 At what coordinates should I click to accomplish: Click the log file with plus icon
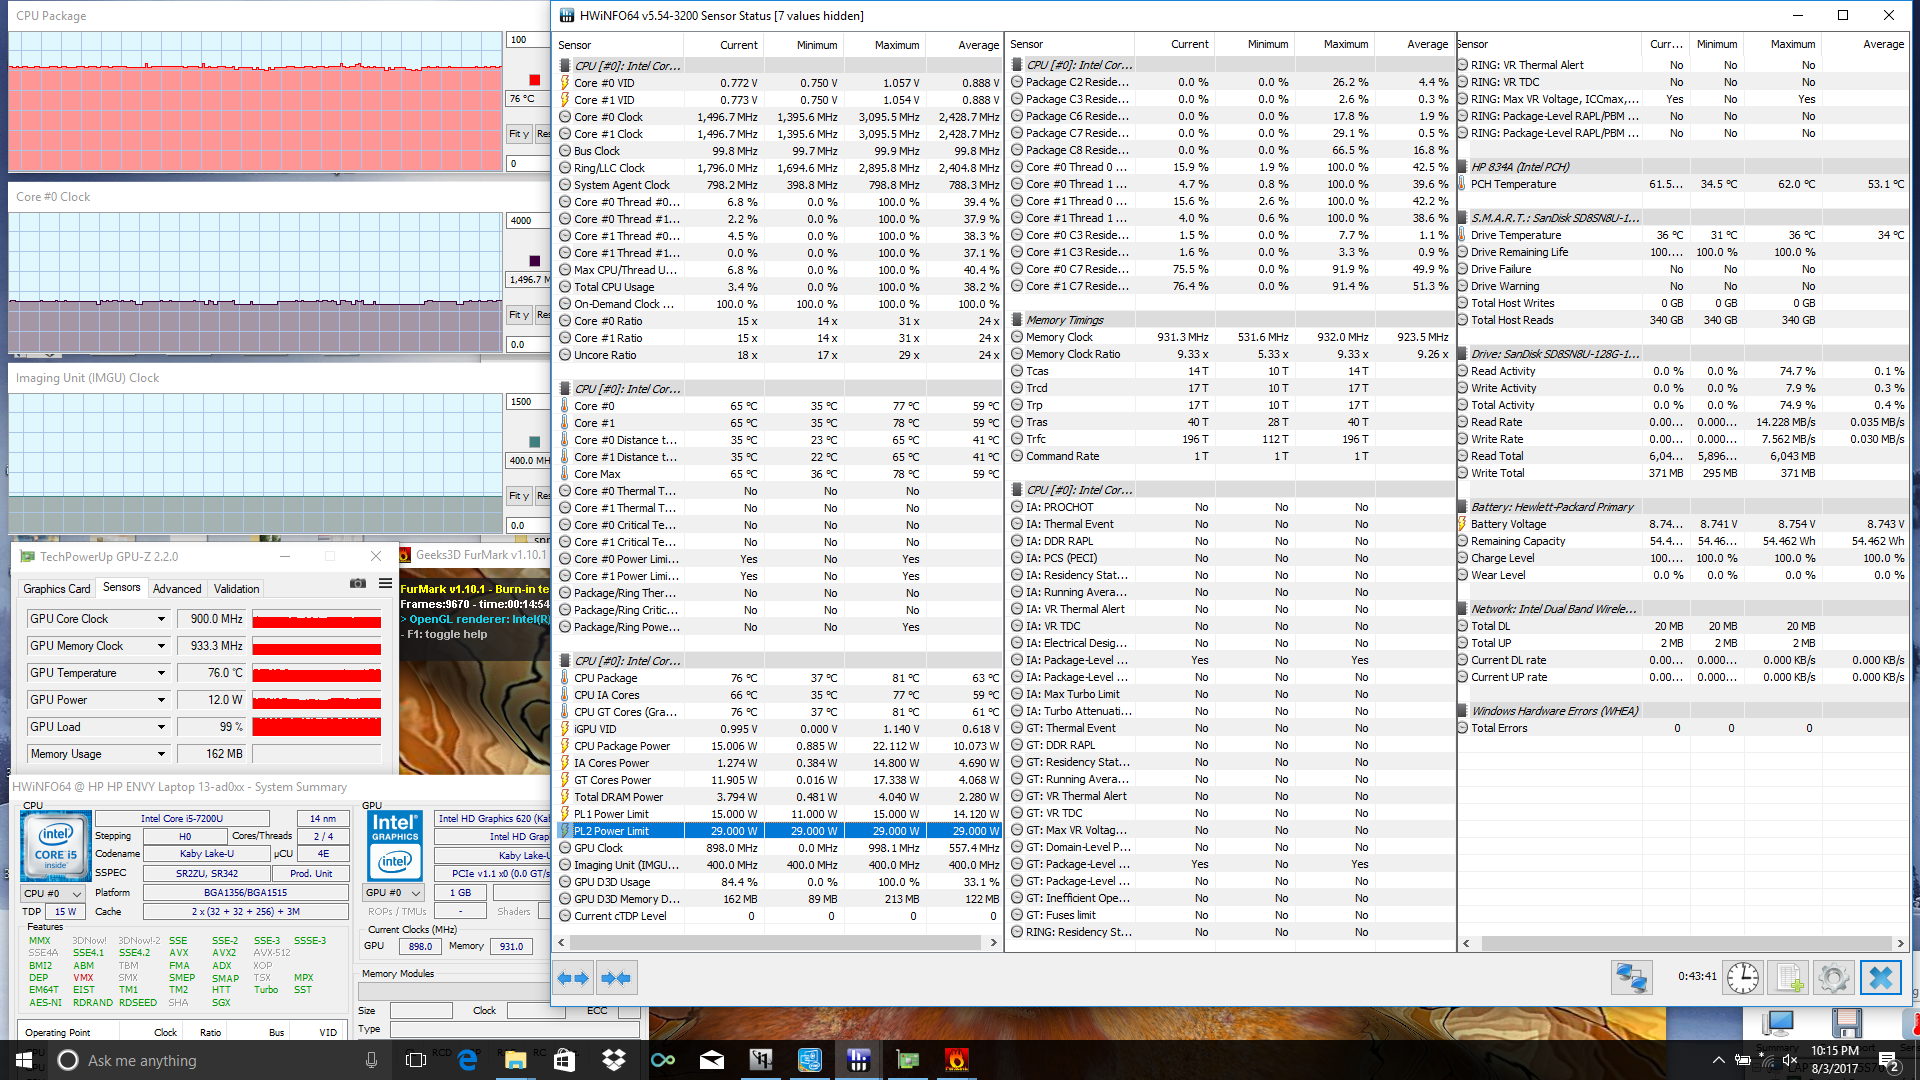(x=1789, y=977)
